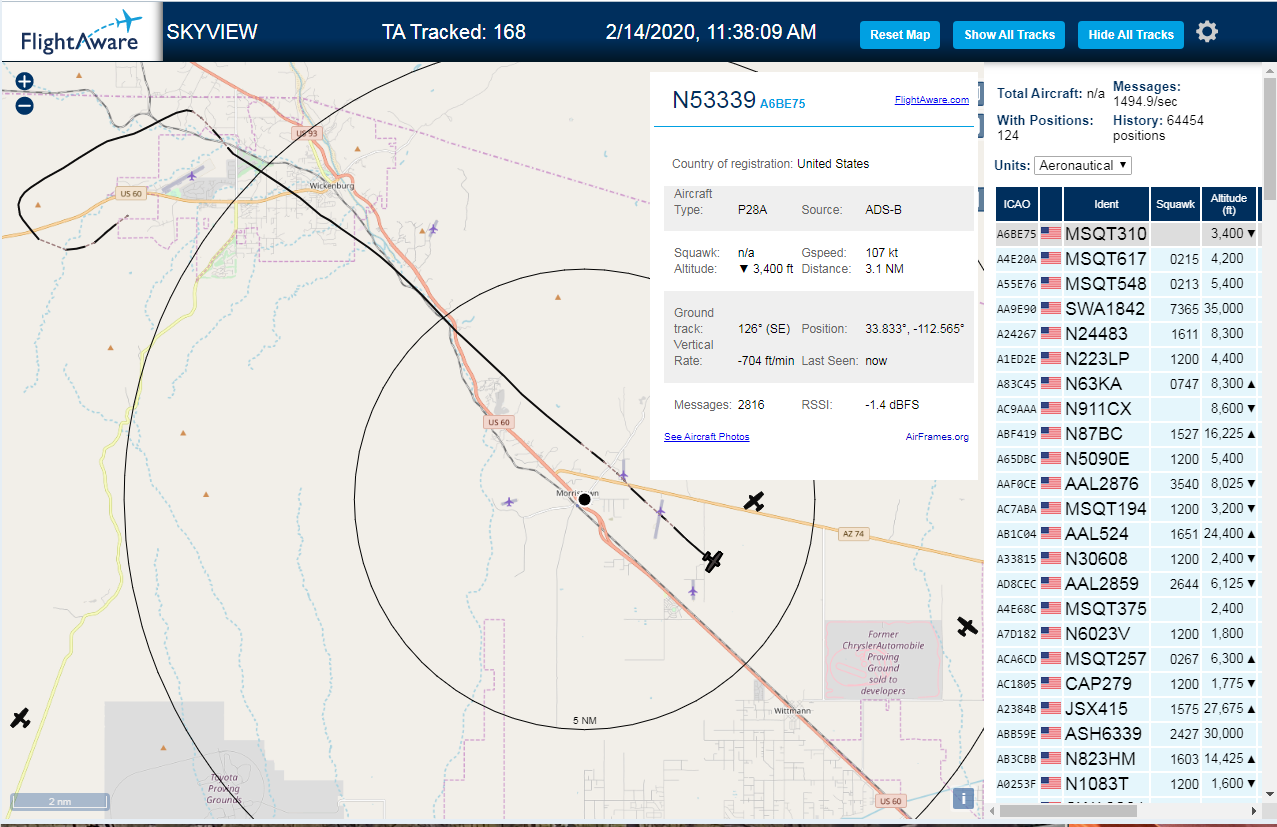Open the AirFrames.org link
The height and width of the screenshot is (827, 1277).
click(x=937, y=437)
